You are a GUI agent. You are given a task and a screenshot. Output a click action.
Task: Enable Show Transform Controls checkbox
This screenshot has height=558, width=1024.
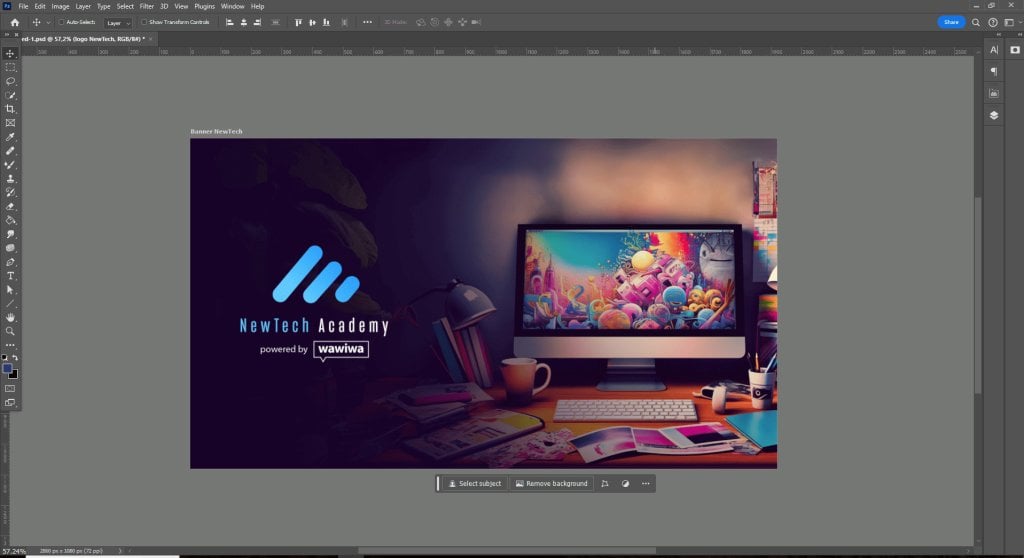tap(144, 22)
